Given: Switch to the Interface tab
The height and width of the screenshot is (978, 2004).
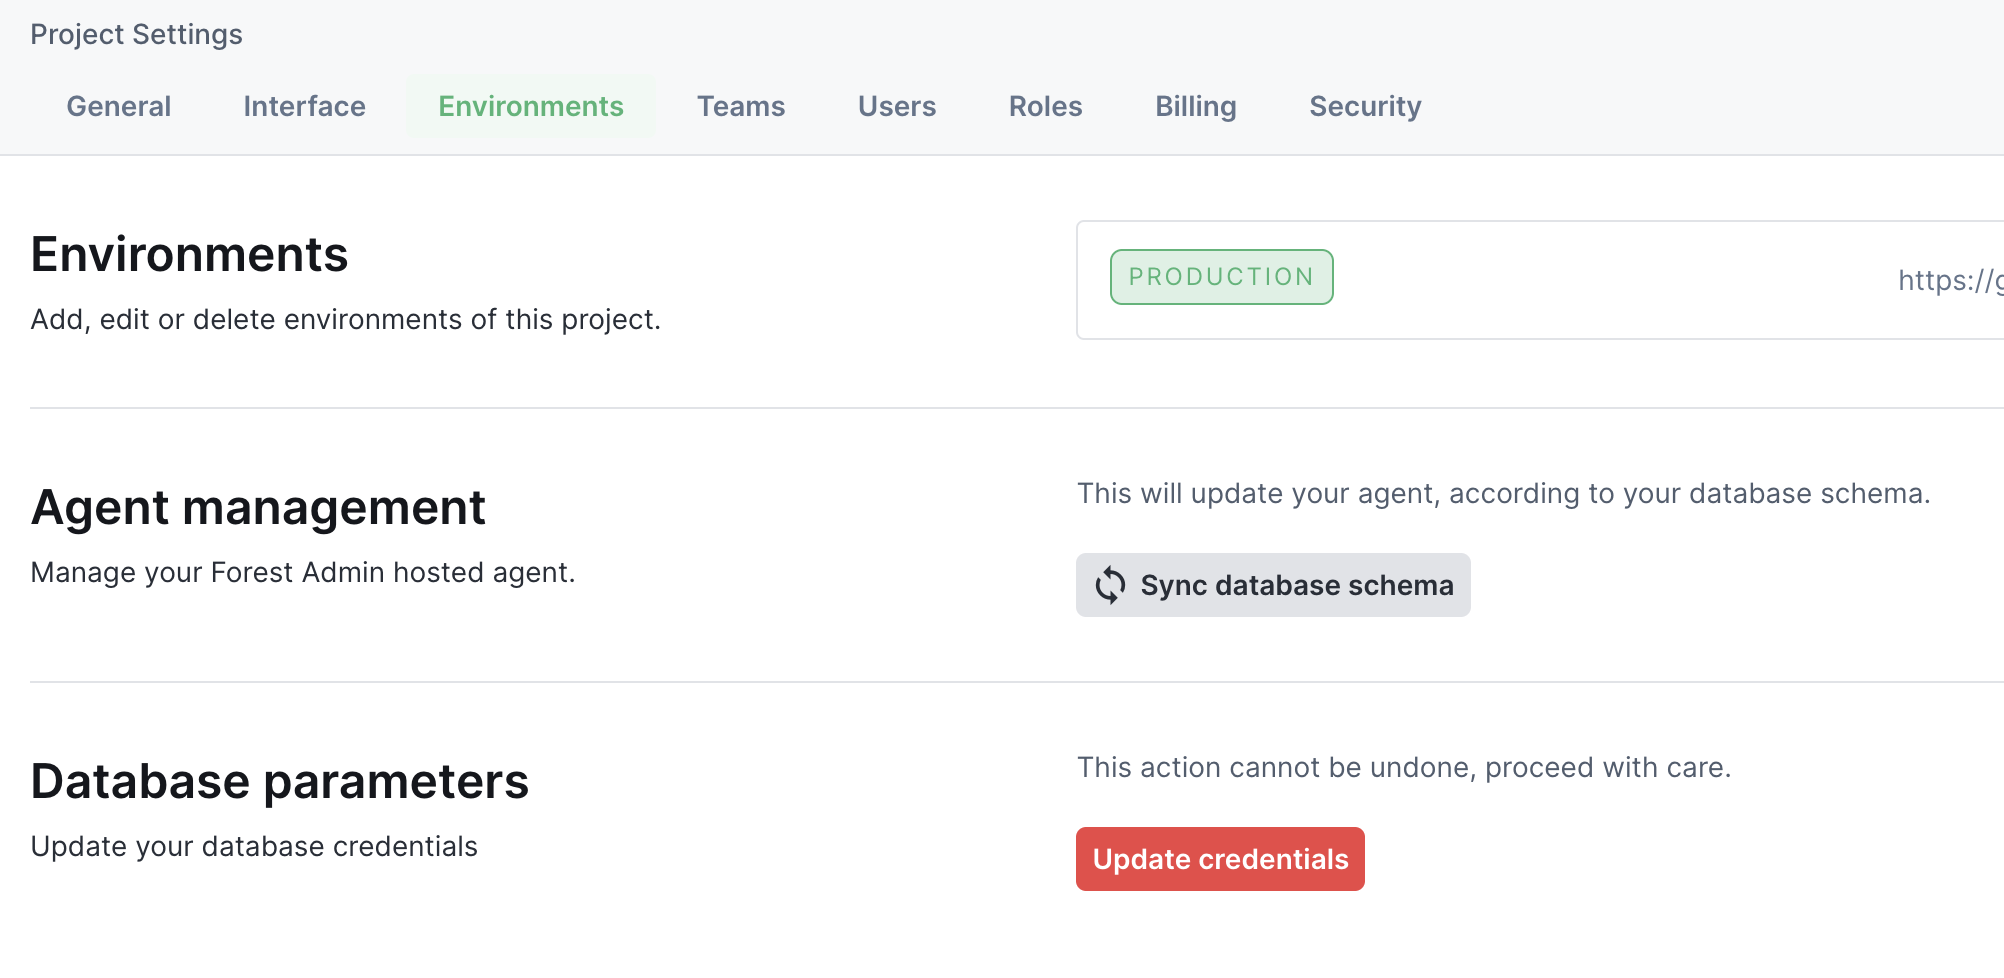Looking at the screenshot, I should click(304, 106).
